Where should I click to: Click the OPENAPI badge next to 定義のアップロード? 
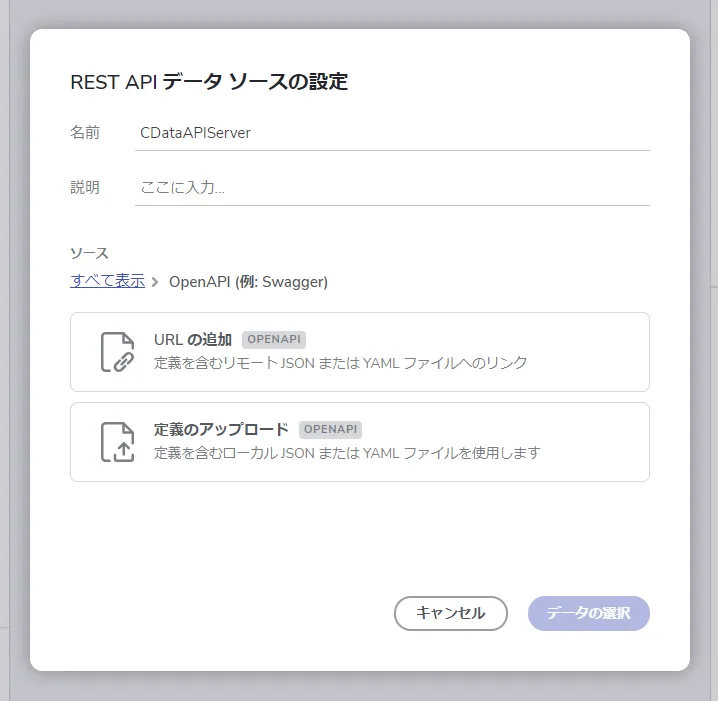point(331,430)
